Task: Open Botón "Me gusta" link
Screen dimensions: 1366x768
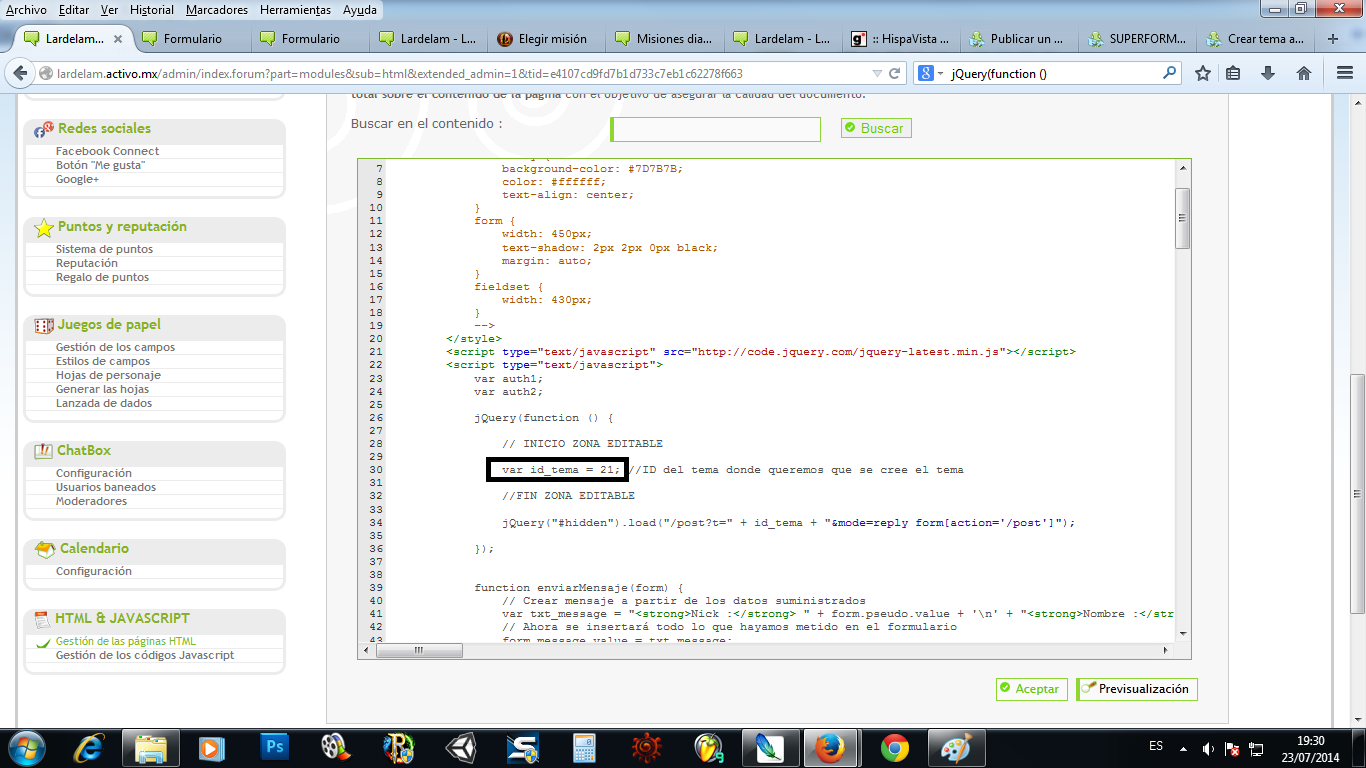Action: coord(100,165)
